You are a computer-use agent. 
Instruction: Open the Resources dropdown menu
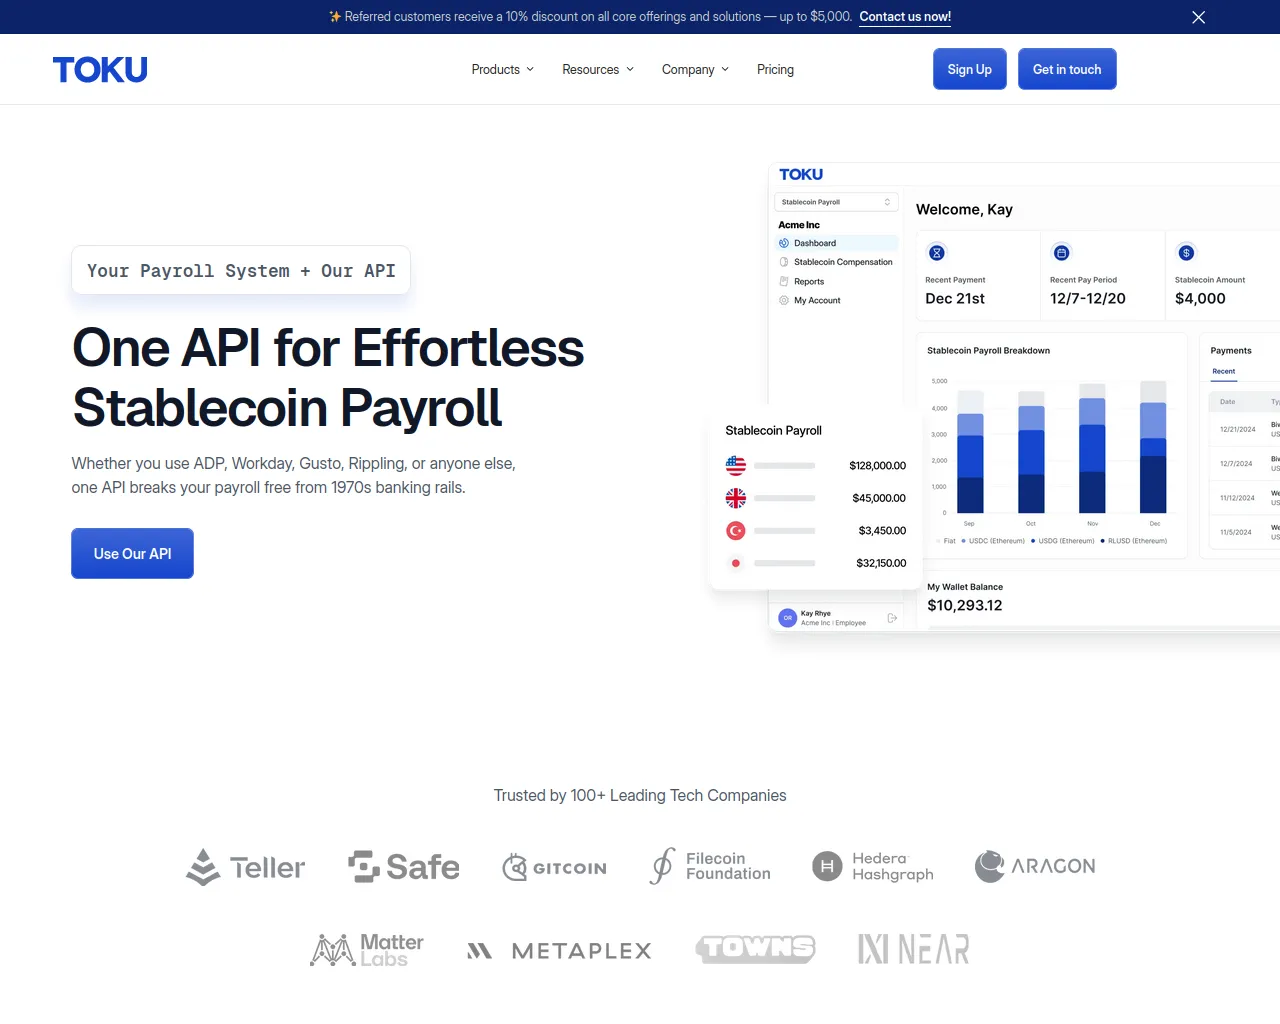coord(597,70)
